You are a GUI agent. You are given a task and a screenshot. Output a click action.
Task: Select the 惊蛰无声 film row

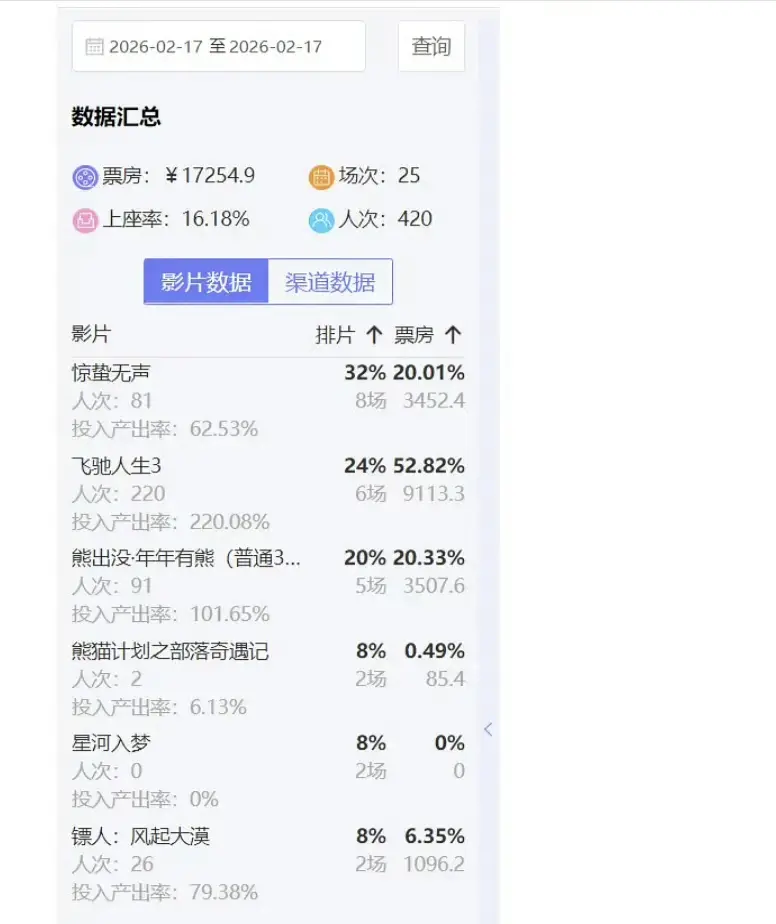coord(112,373)
